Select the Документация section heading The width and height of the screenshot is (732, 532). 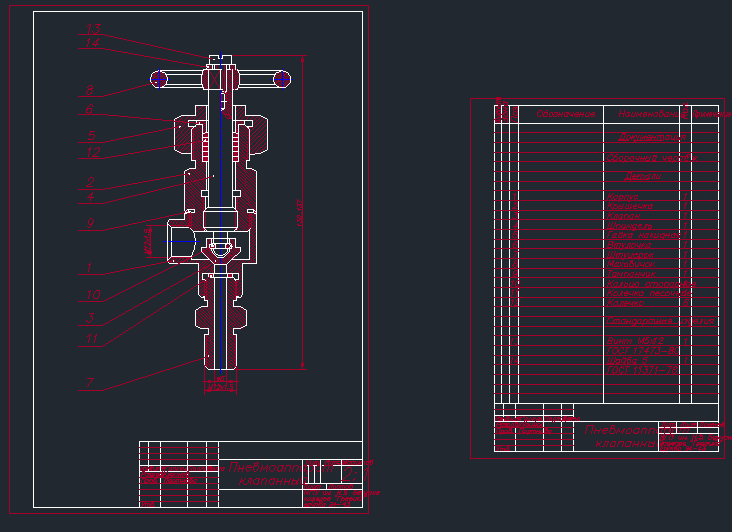(652, 137)
